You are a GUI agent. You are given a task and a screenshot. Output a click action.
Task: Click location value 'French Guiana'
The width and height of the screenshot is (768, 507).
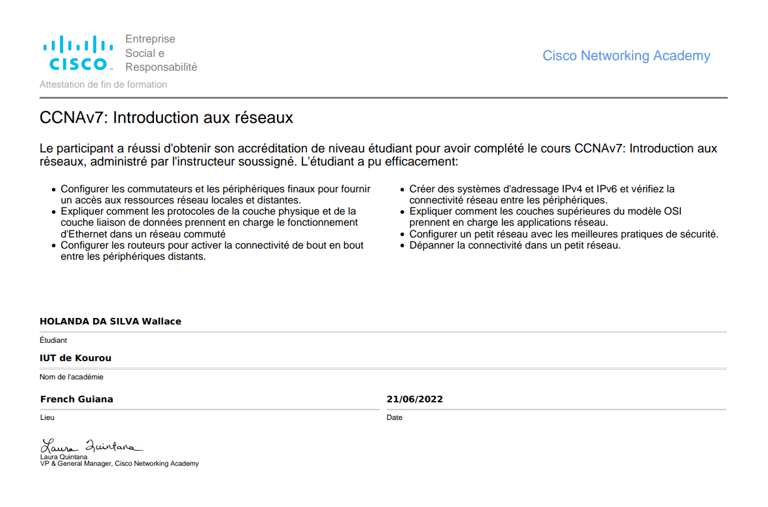(x=77, y=399)
